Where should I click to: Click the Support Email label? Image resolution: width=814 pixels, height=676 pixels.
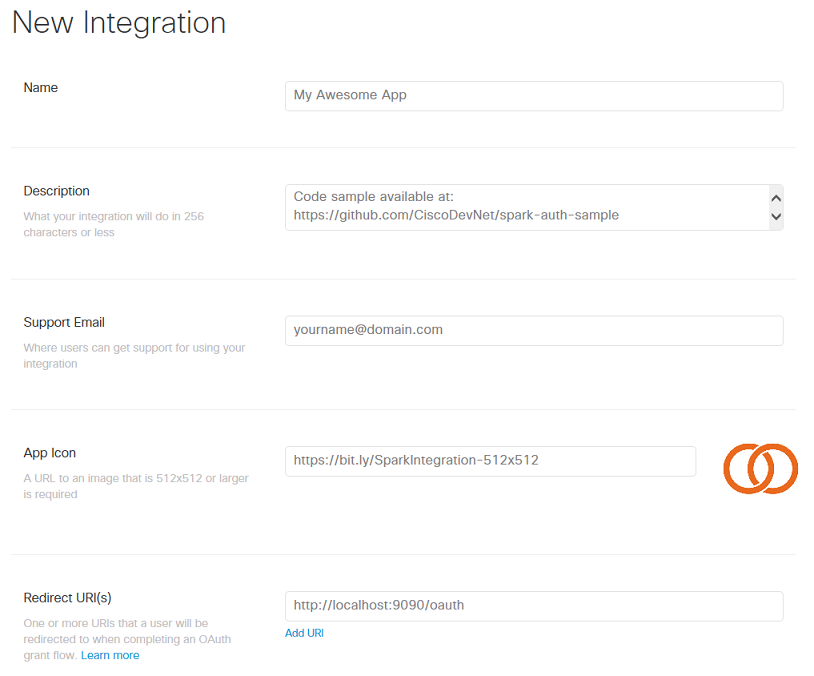pyautogui.click(x=64, y=322)
